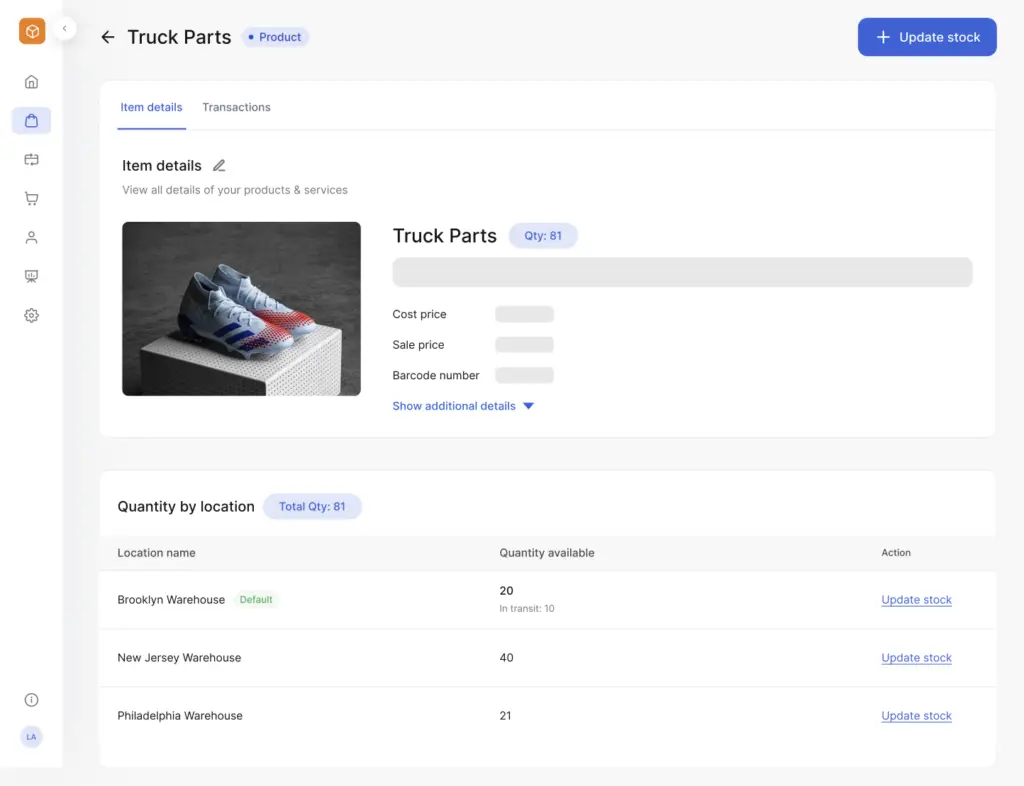Open the Reports presentation icon

[x=31, y=276]
